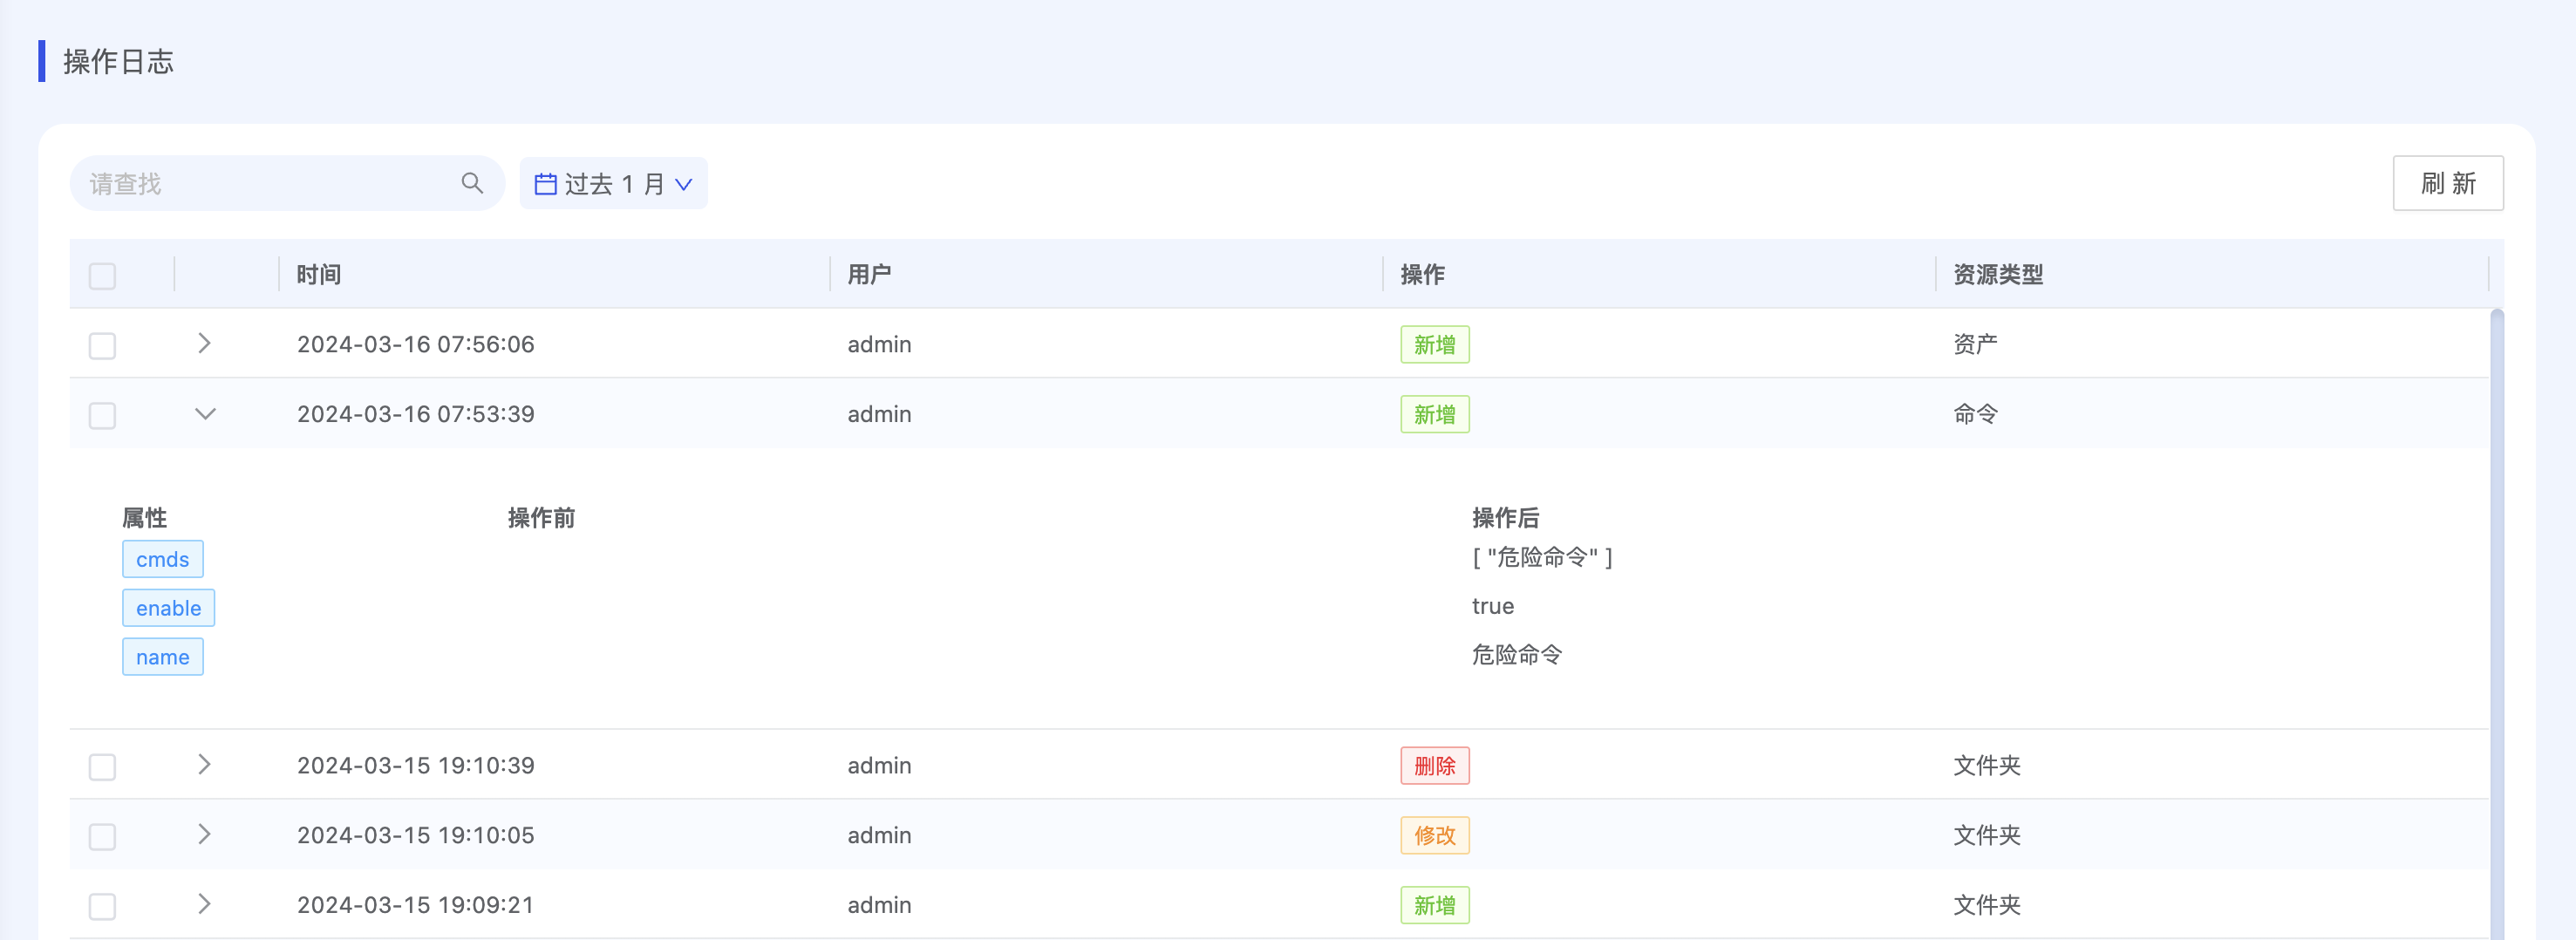Click the enable attribute tag

(x=168, y=608)
